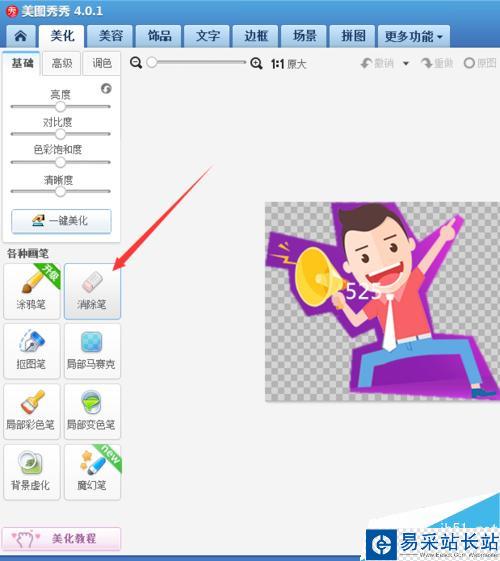
Task: Click the 重做 redo button
Action: click(437, 64)
